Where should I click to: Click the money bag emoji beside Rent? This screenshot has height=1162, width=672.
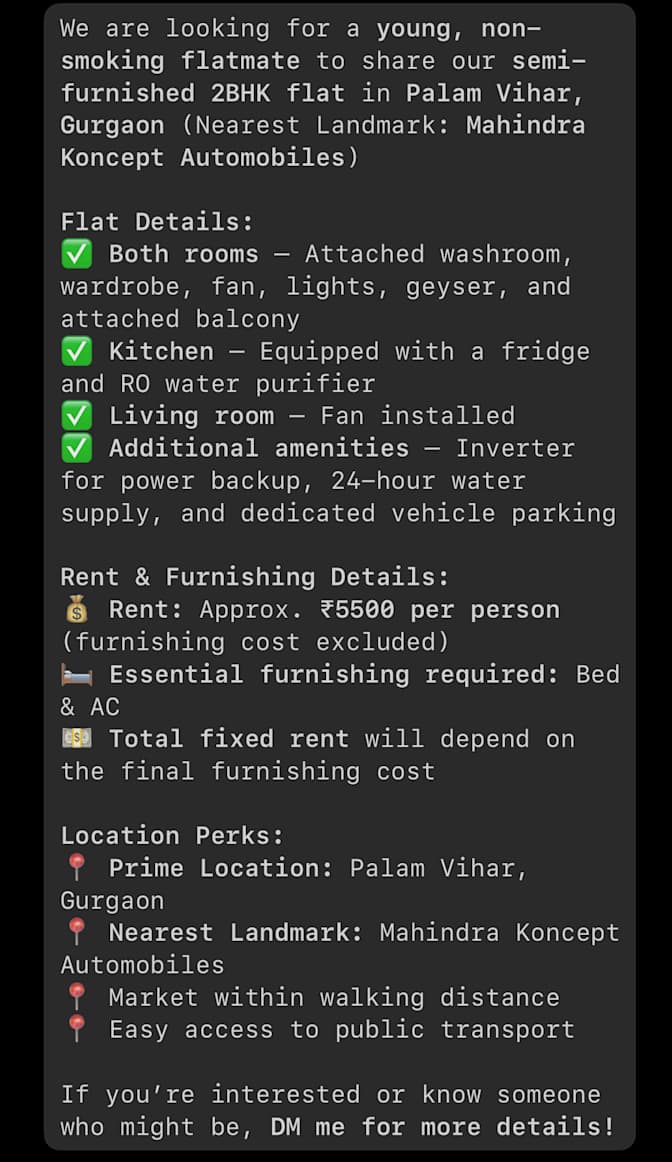[76, 610]
